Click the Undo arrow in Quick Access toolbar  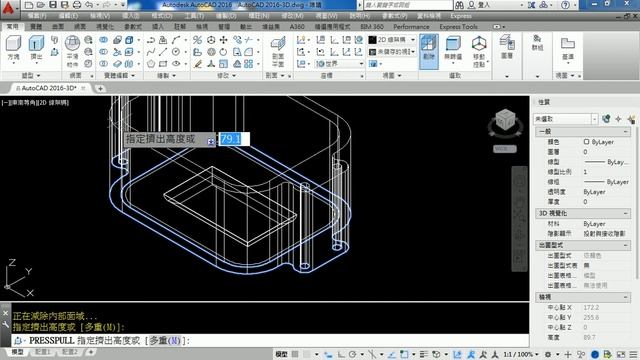(x=89, y=5)
